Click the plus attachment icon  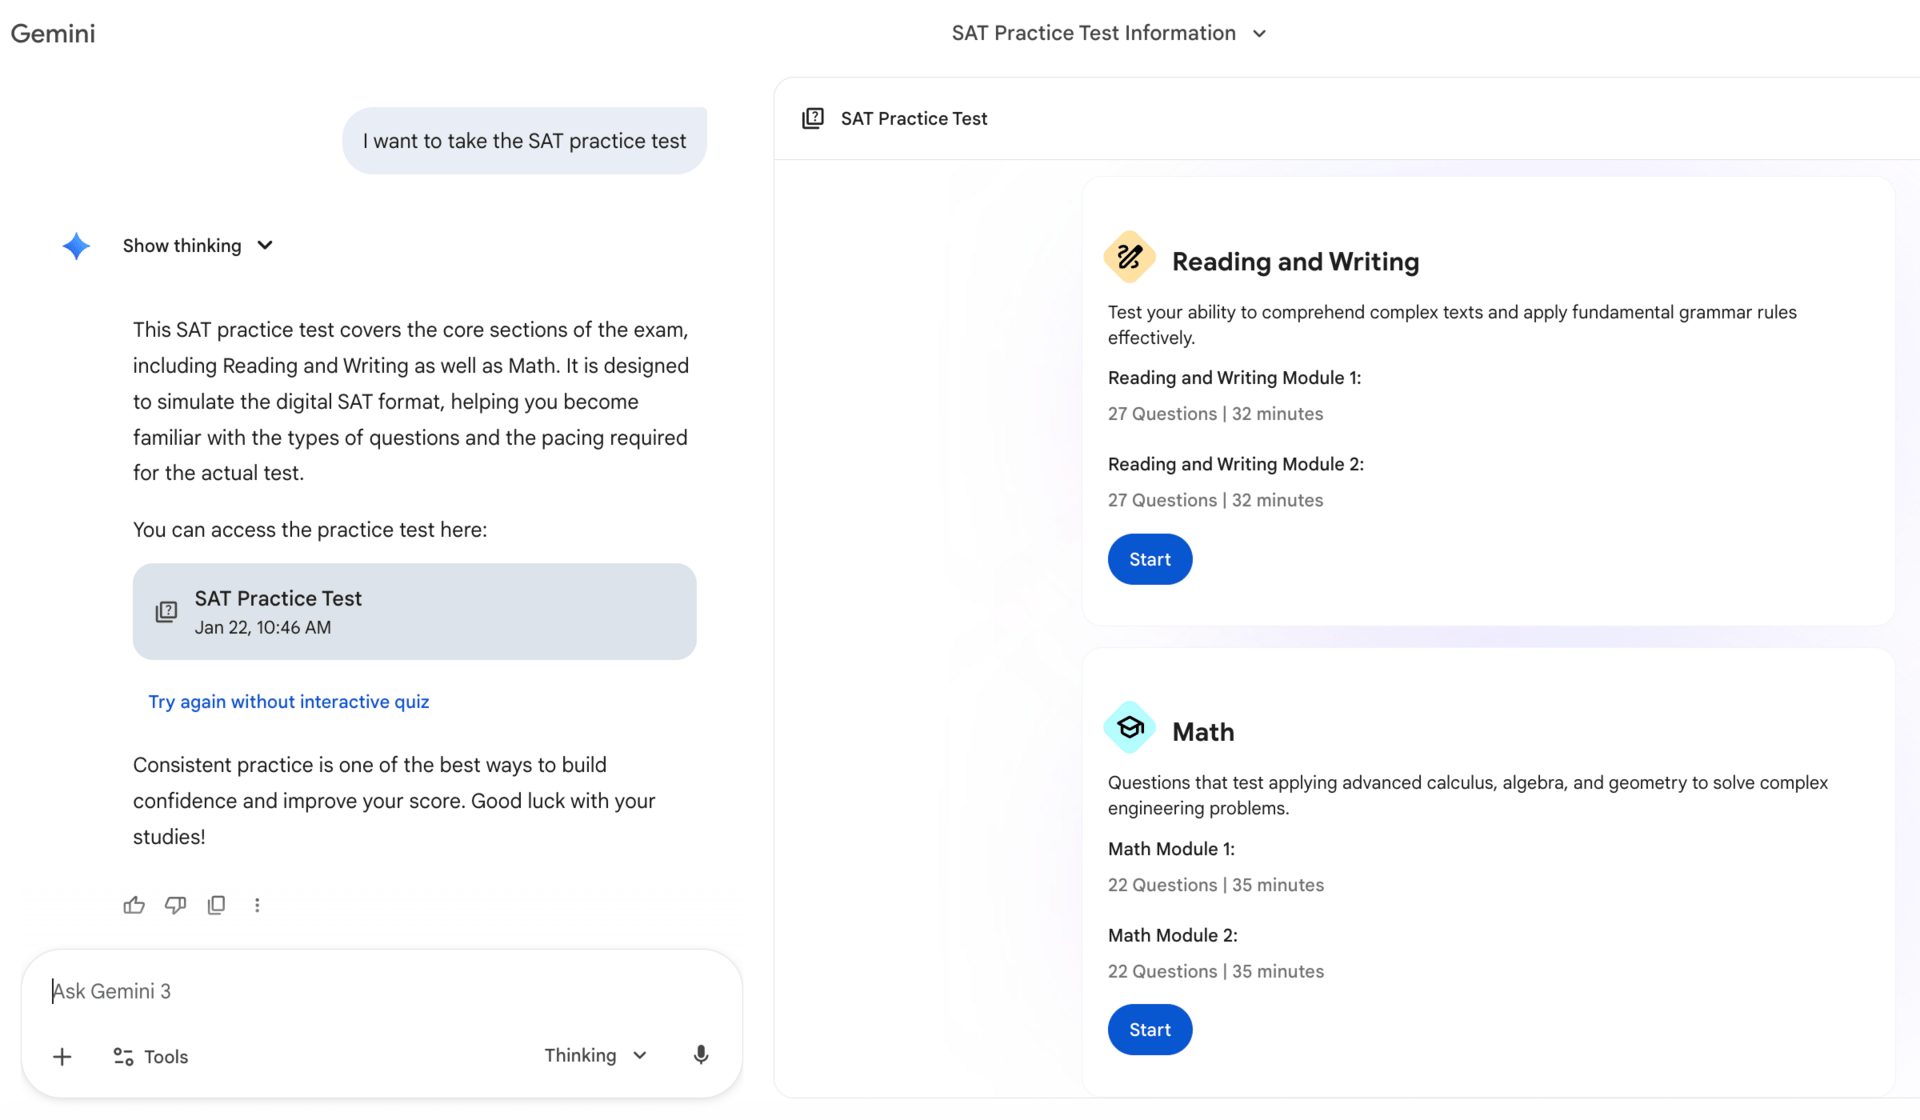pyautogui.click(x=62, y=1057)
